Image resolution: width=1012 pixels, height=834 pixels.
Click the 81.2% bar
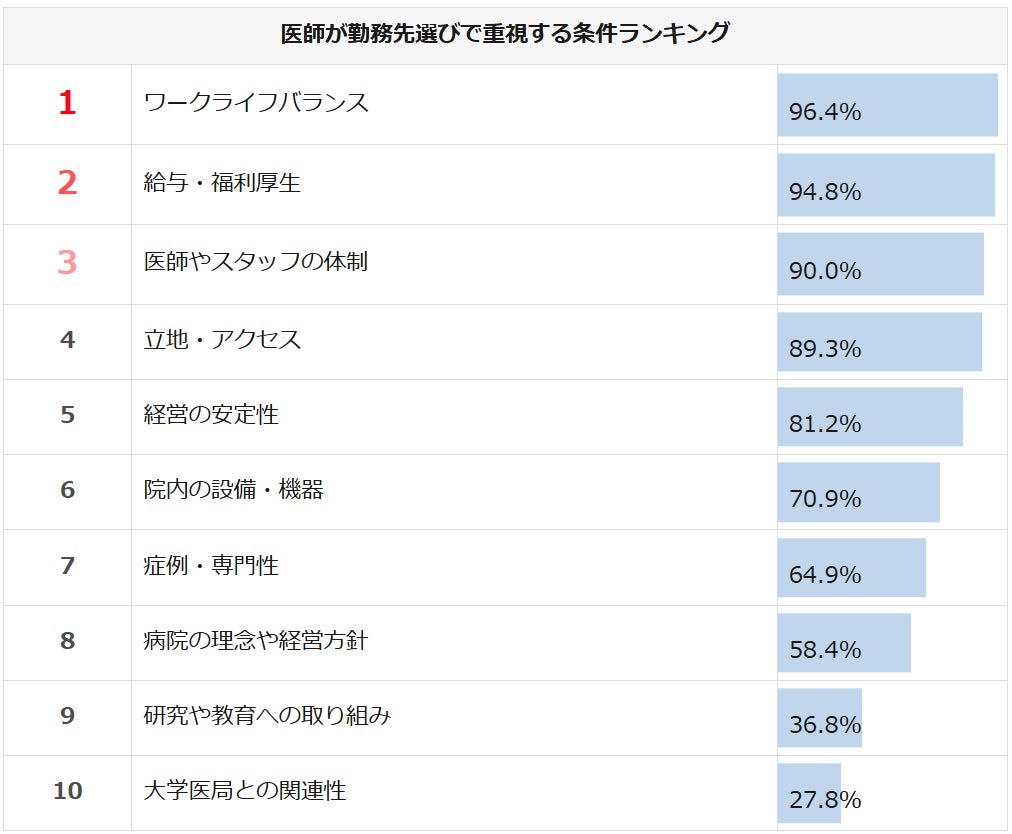coord(870,417)
